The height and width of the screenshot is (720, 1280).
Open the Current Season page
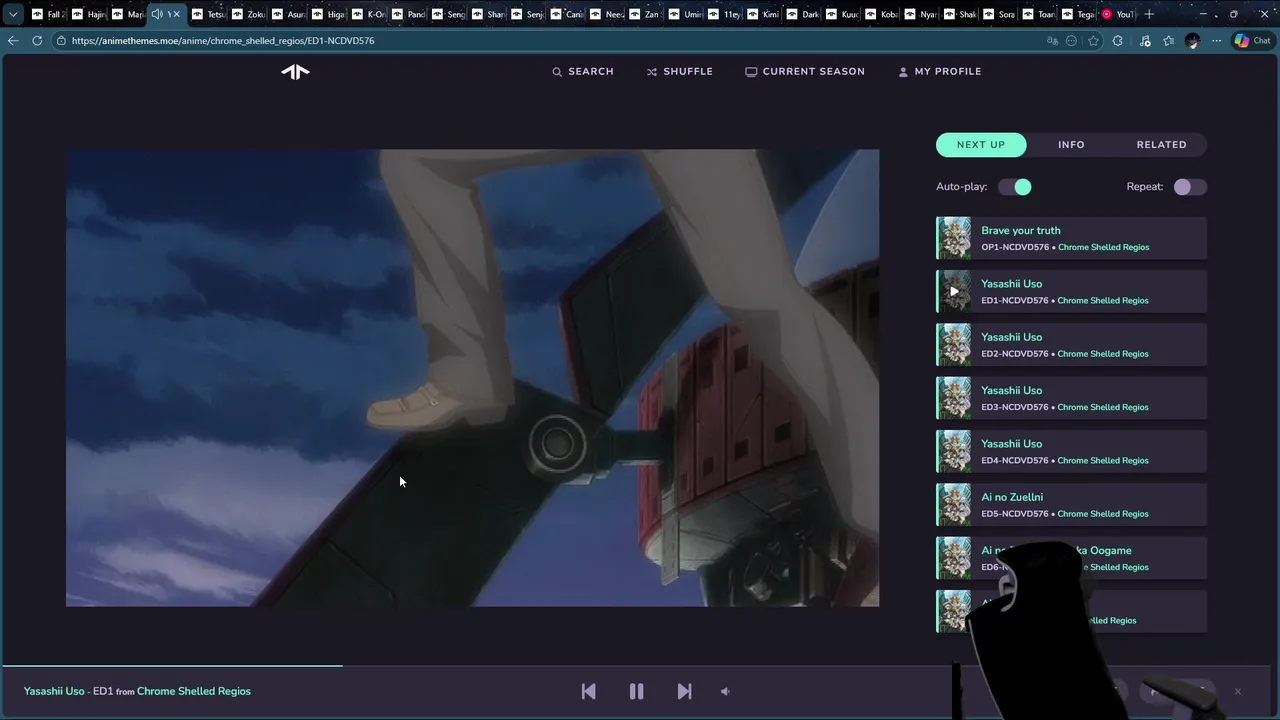pyautogui.click(x=805, y=72)
